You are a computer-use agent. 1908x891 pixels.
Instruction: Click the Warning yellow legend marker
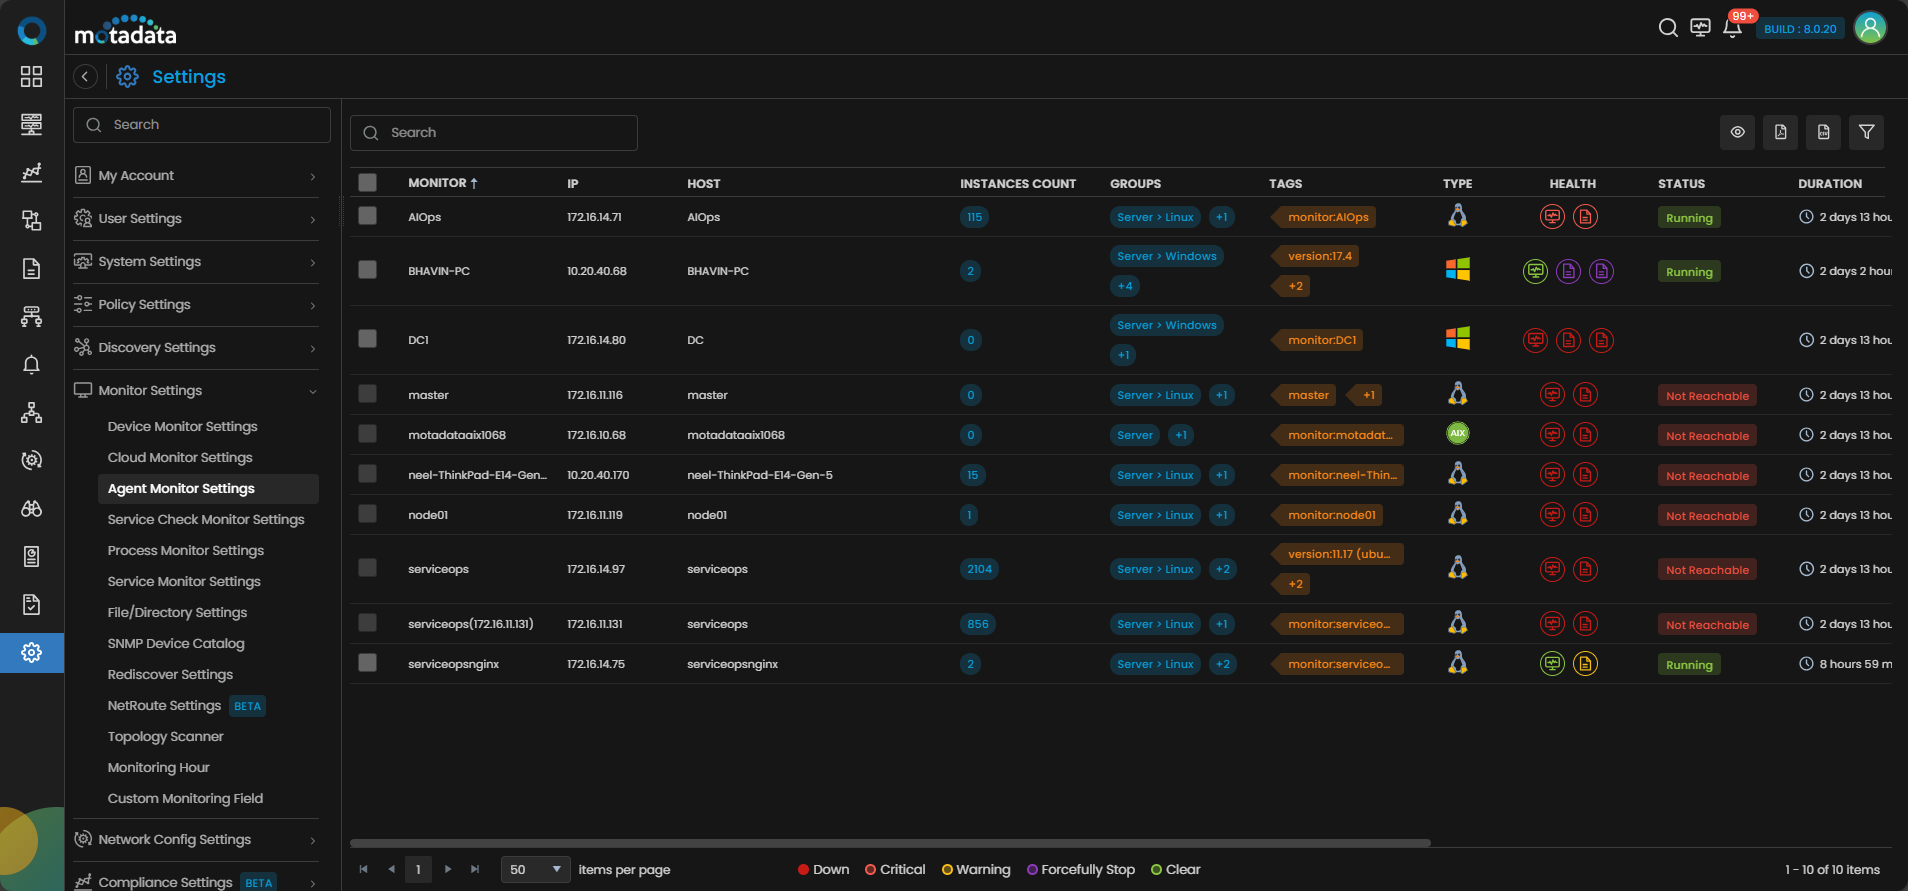tap(947, 870)
